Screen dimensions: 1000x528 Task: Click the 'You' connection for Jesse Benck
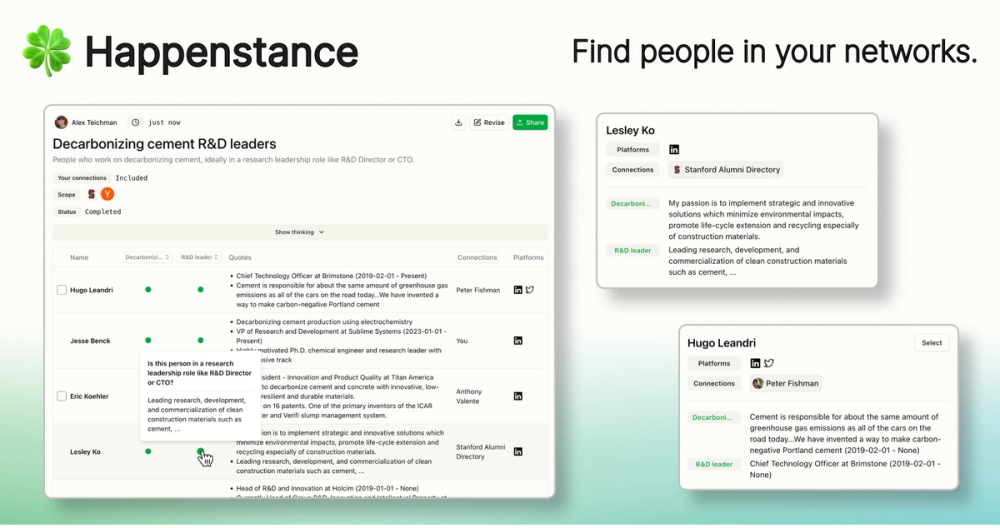point(462,341)
